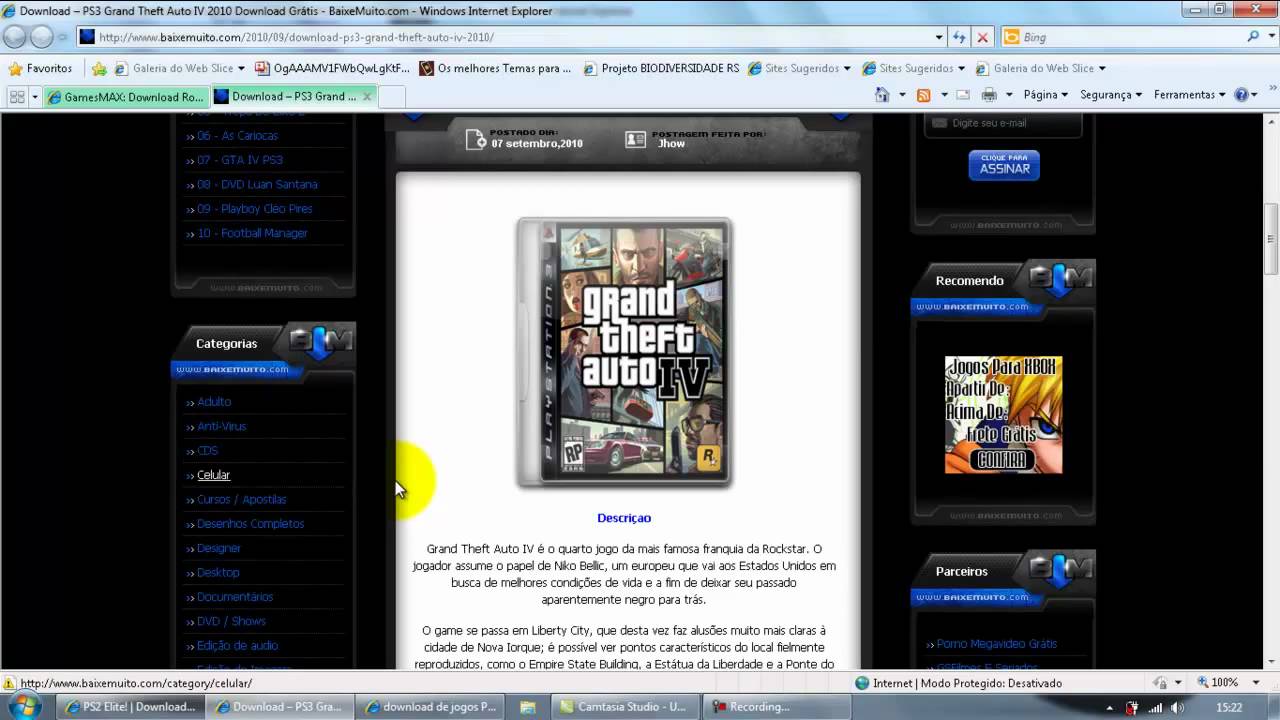Open Quick Tabs list dropdown arrow

(35, 96)
